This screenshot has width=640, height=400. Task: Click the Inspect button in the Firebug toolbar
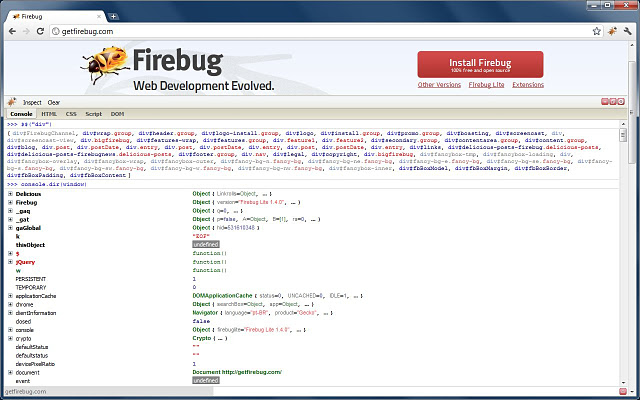point(32,102)
